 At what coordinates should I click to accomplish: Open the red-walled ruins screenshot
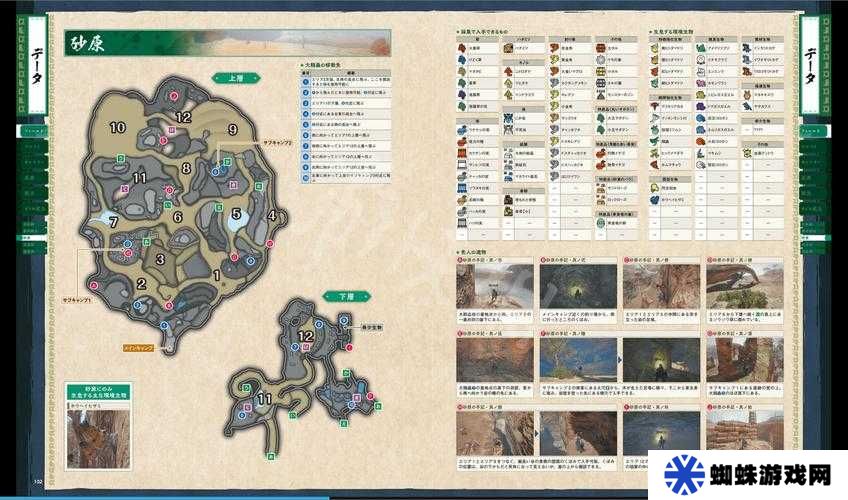point(744,360)
